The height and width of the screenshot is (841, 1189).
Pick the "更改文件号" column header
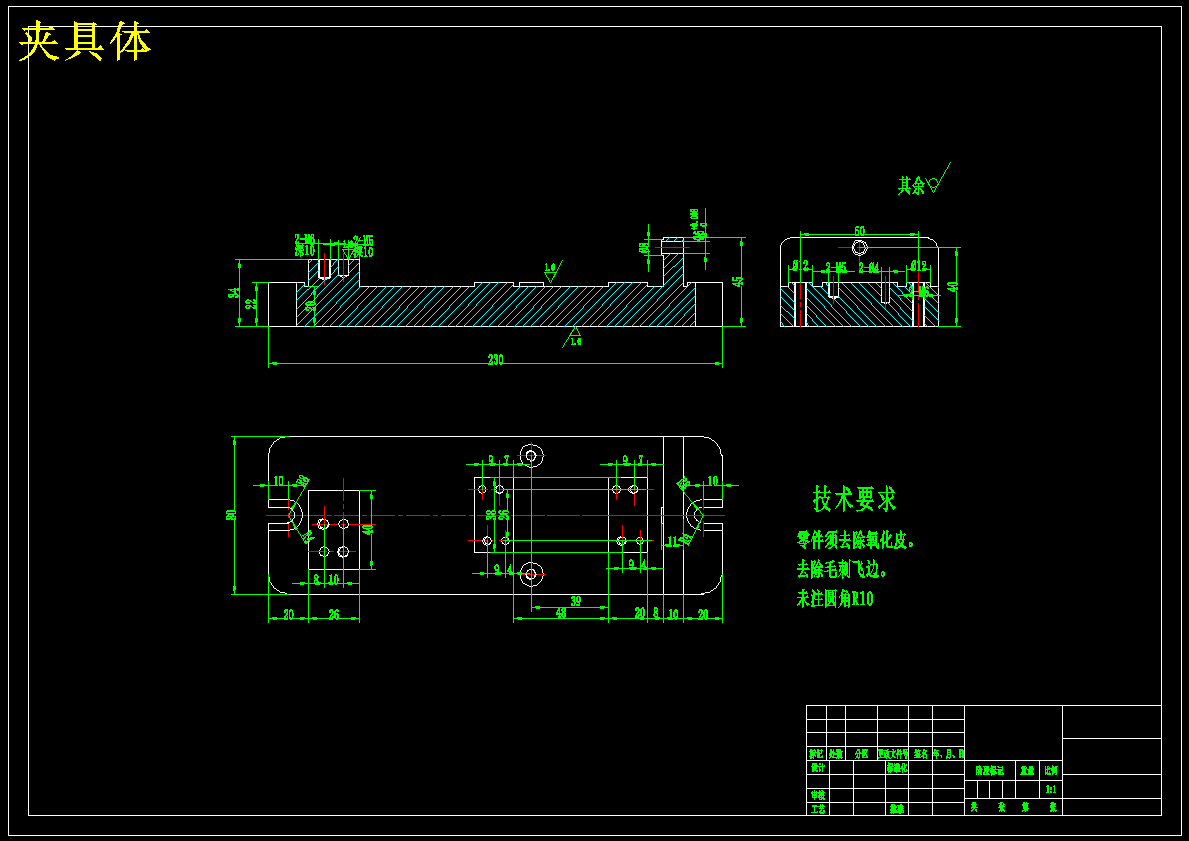point(893,754)
